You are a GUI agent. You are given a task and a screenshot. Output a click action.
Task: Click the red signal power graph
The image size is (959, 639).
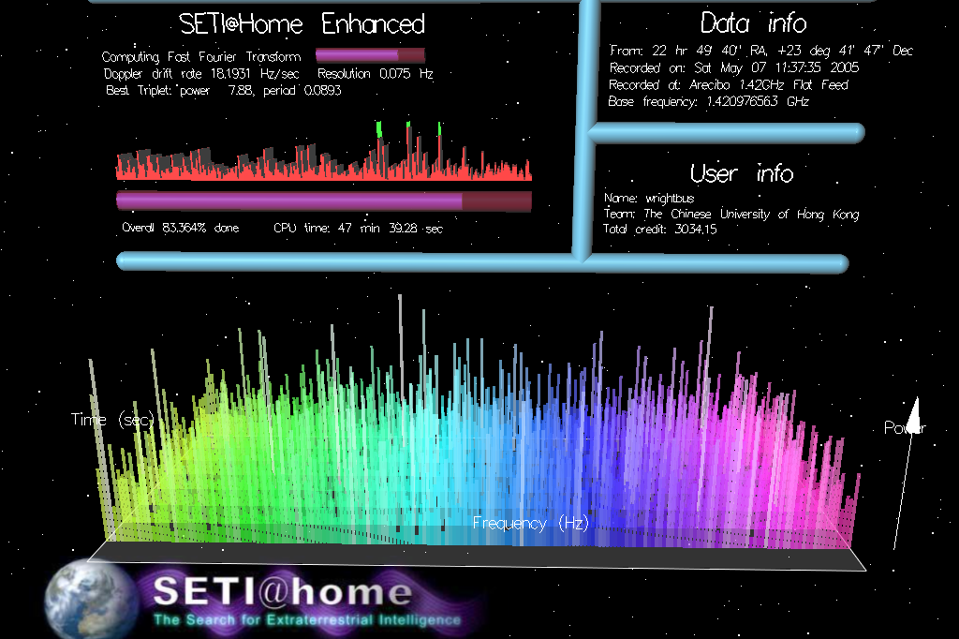coord(324,151)
